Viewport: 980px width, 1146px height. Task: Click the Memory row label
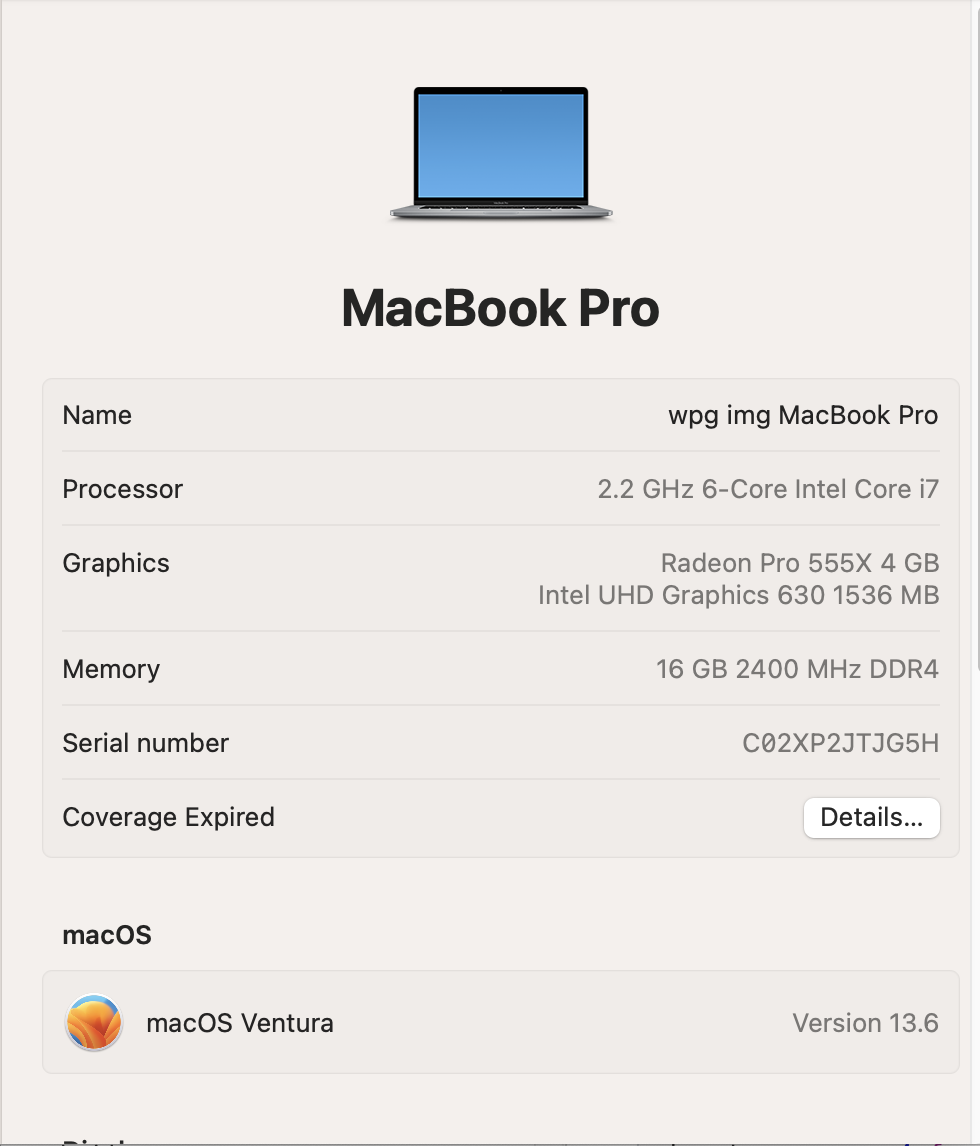coord(111,669)
